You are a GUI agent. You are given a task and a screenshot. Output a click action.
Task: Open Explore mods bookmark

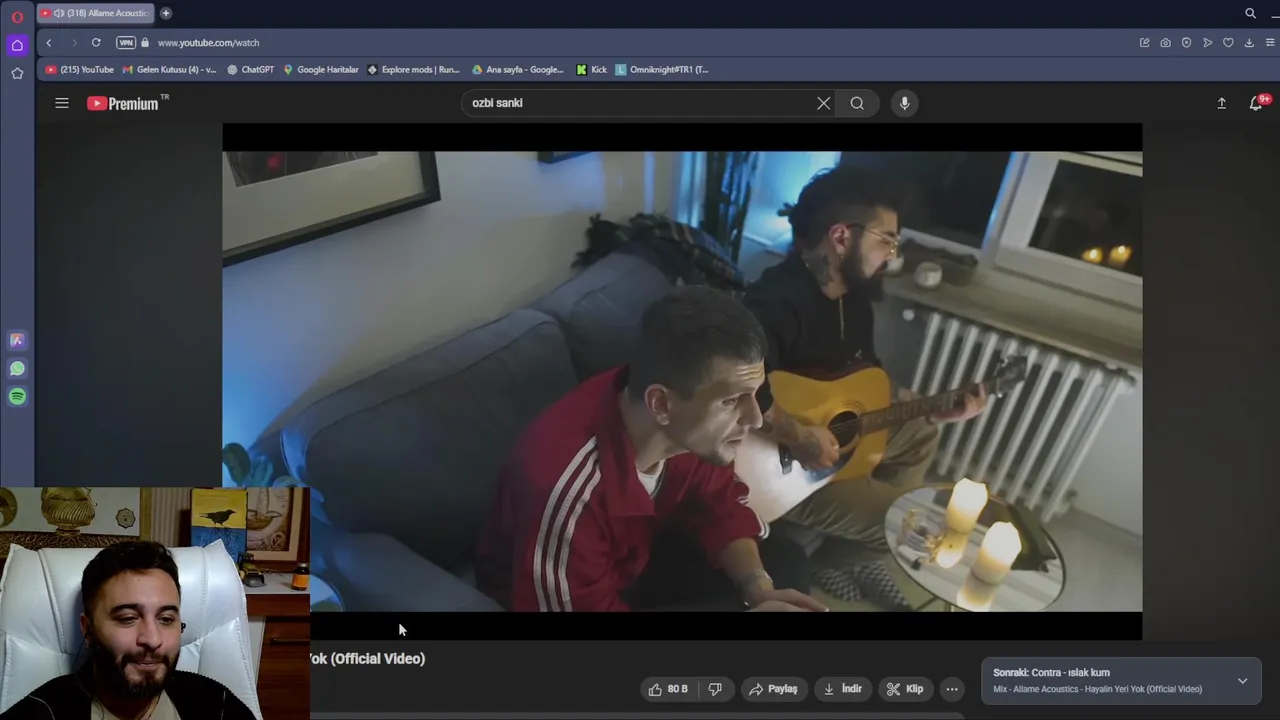tap(414, 70)
